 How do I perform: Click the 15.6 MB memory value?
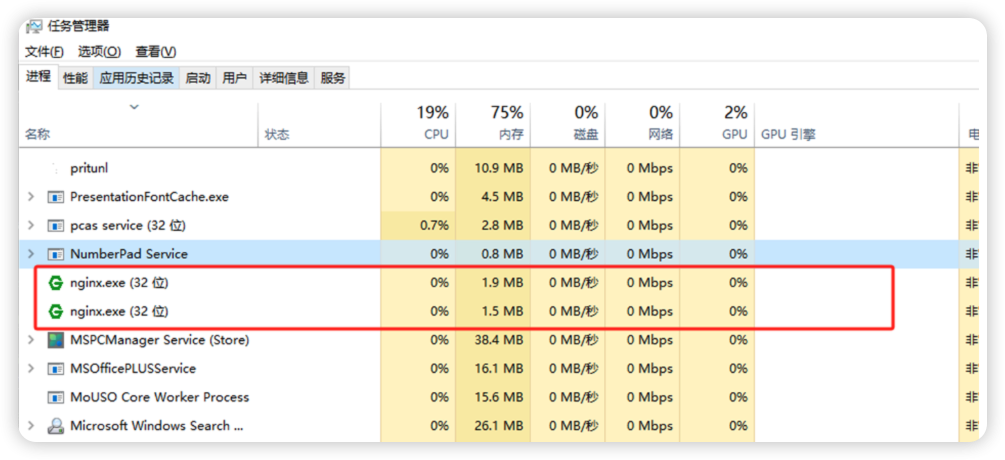[x=499, y=397]
